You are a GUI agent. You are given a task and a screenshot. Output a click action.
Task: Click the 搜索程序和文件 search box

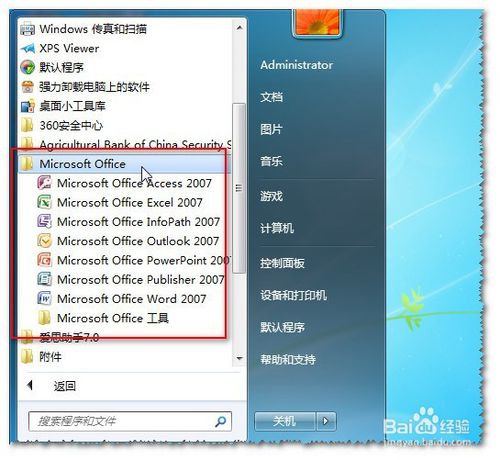130,422
